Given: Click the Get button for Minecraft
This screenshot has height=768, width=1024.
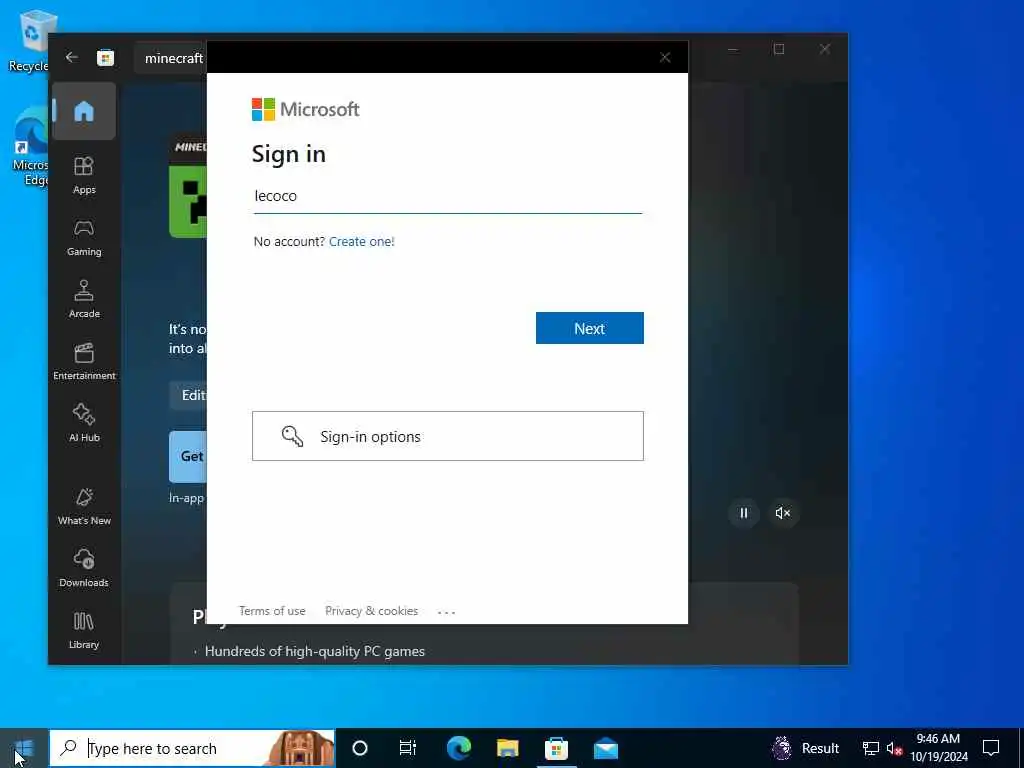Looking at the screenshot, I should click(188, 456).
